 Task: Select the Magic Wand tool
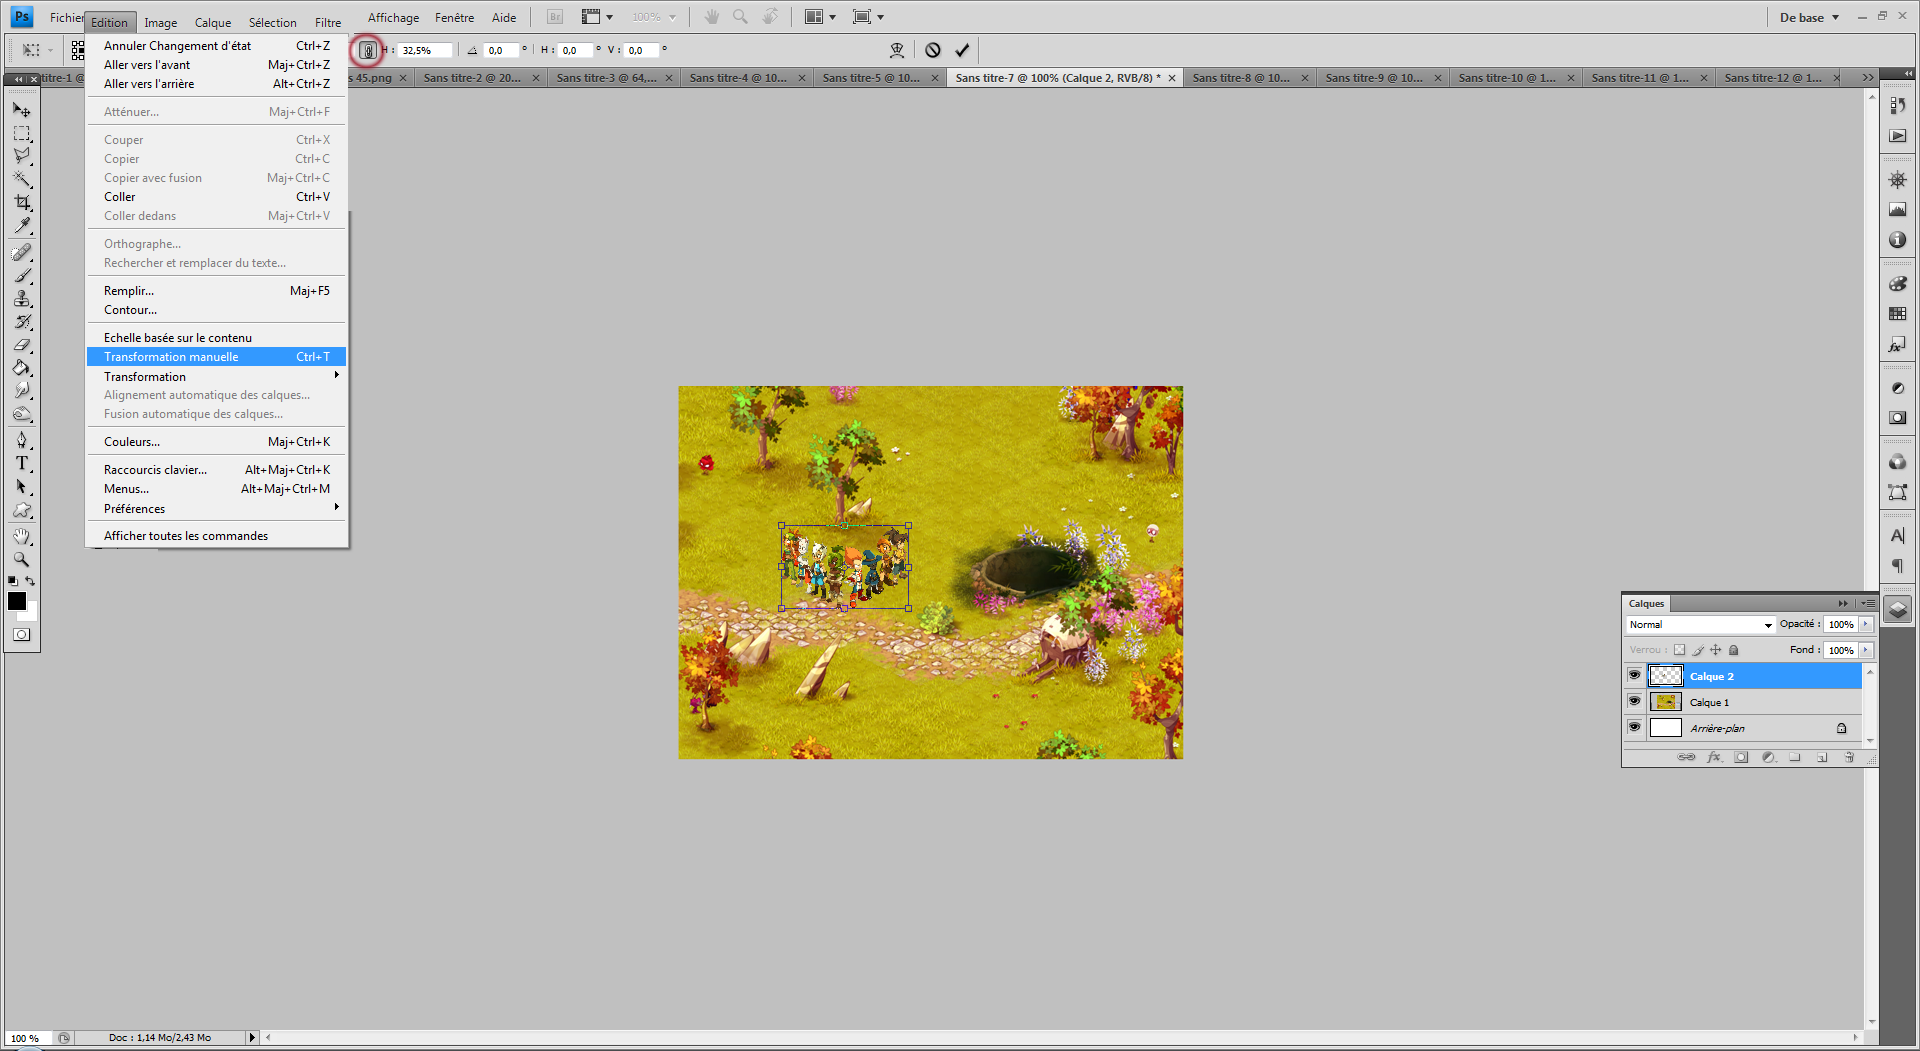tap(21, 179)
